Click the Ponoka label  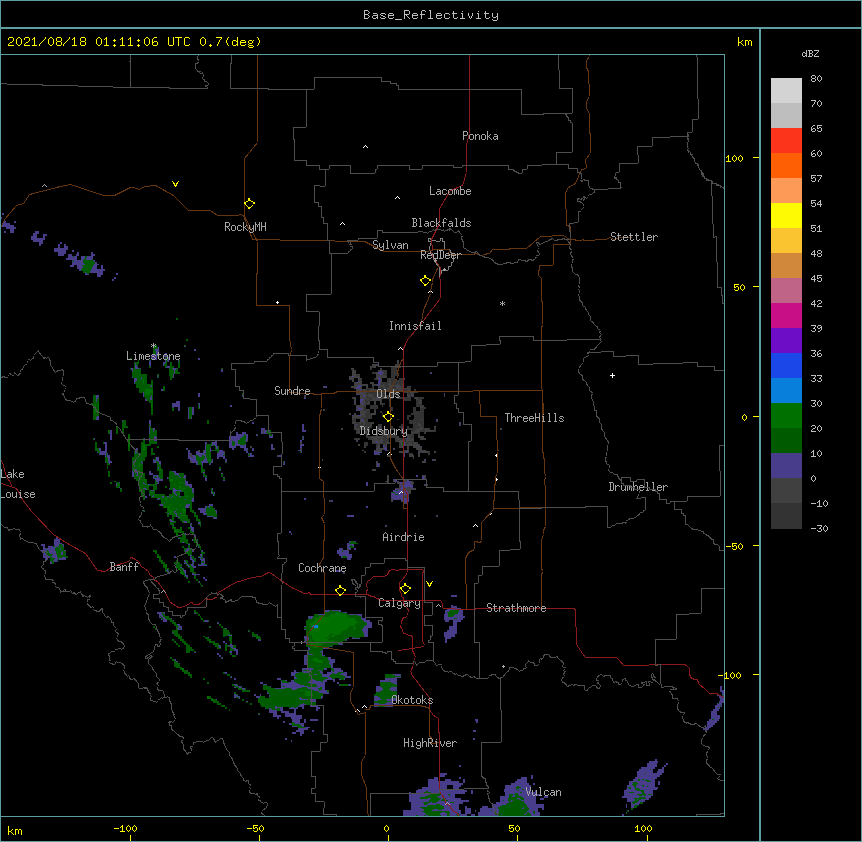(480, 136)
